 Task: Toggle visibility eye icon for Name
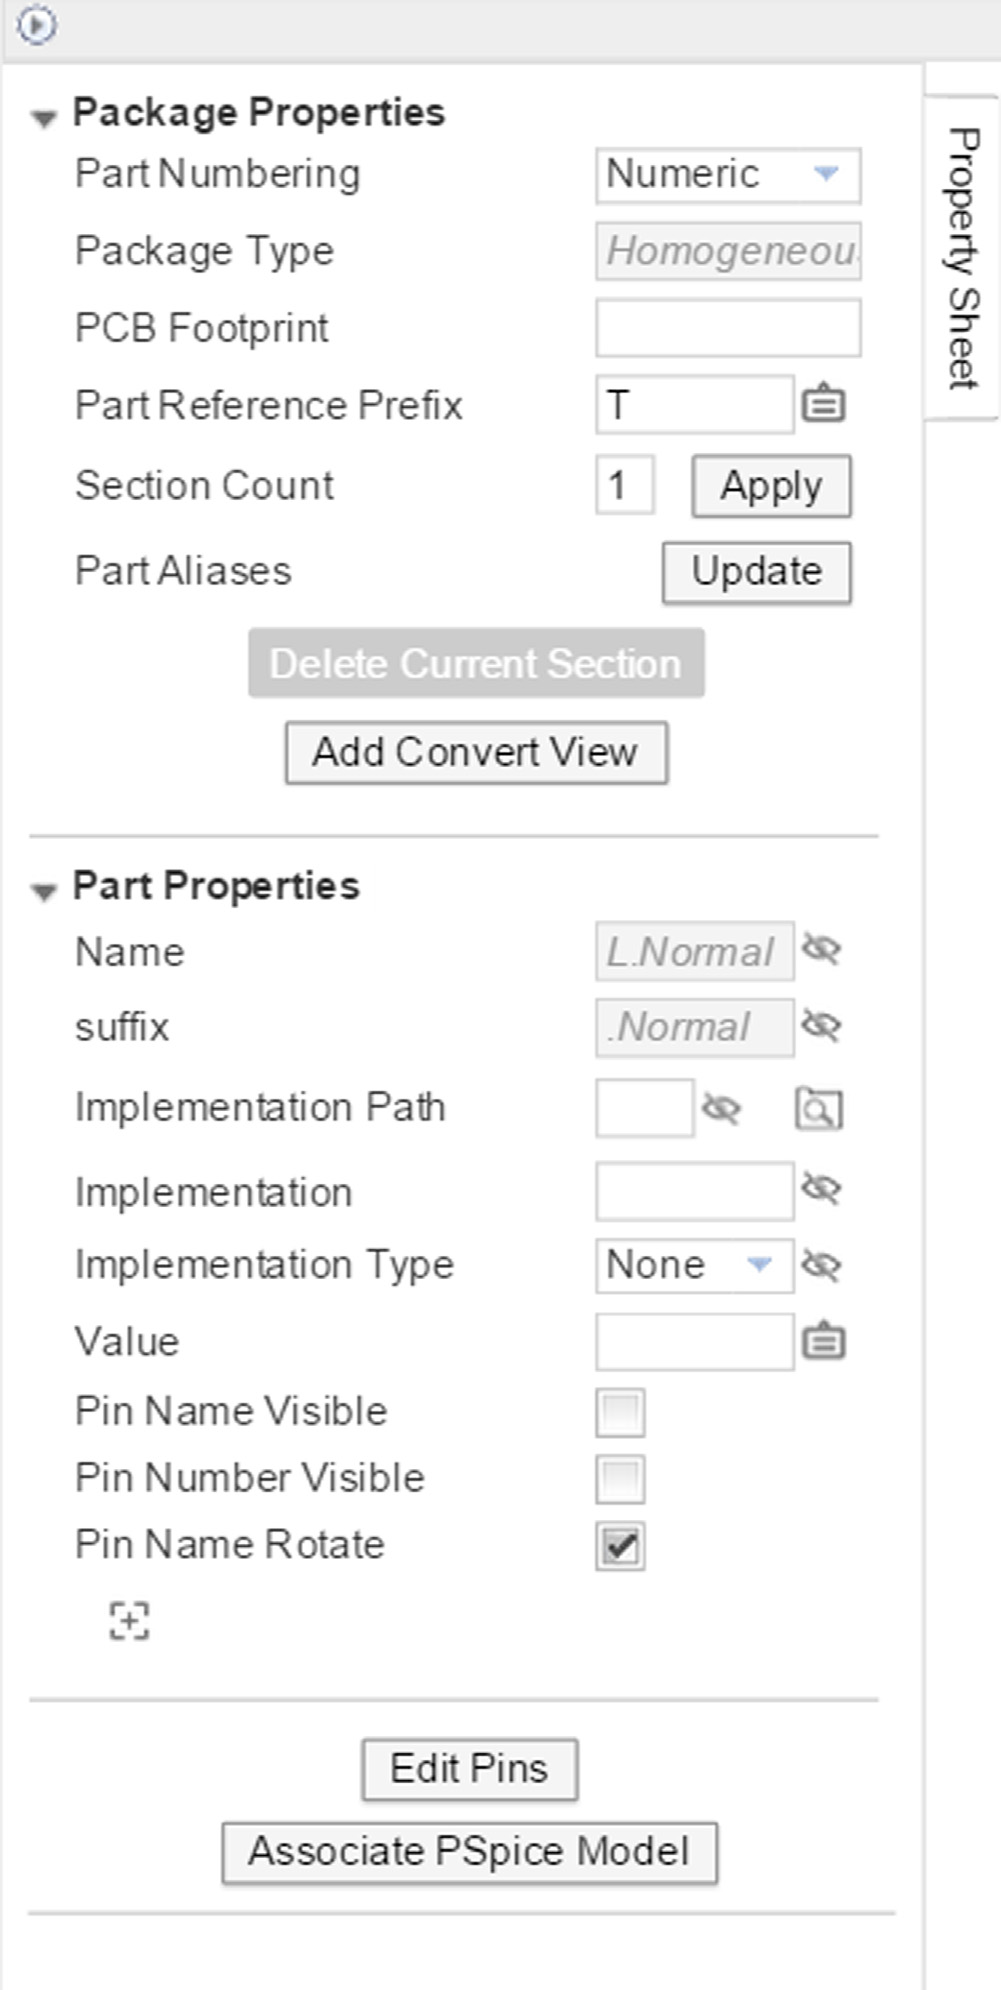(x=821, y=949)
